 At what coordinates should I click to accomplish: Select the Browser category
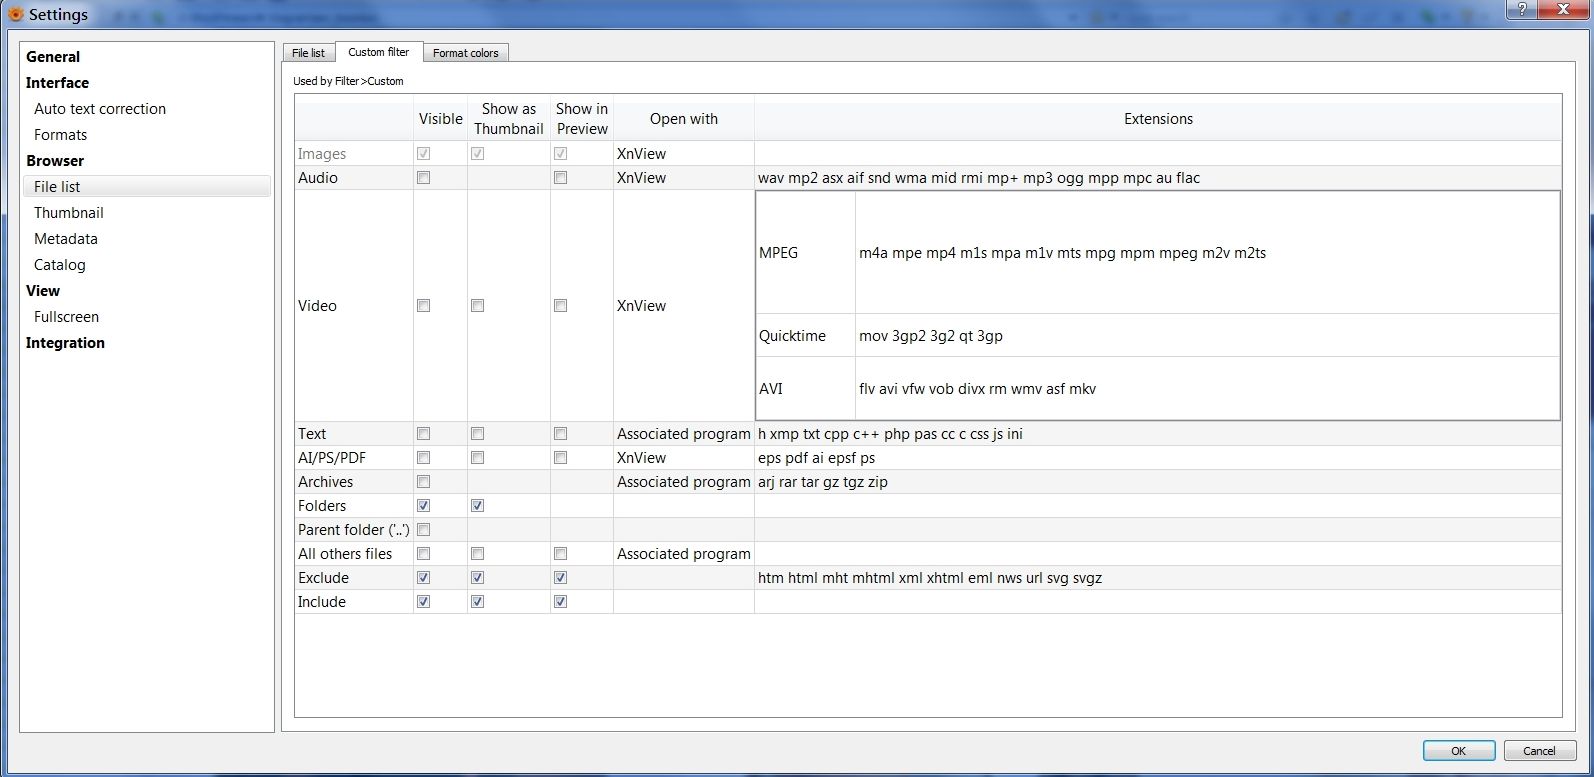(55, 161)
